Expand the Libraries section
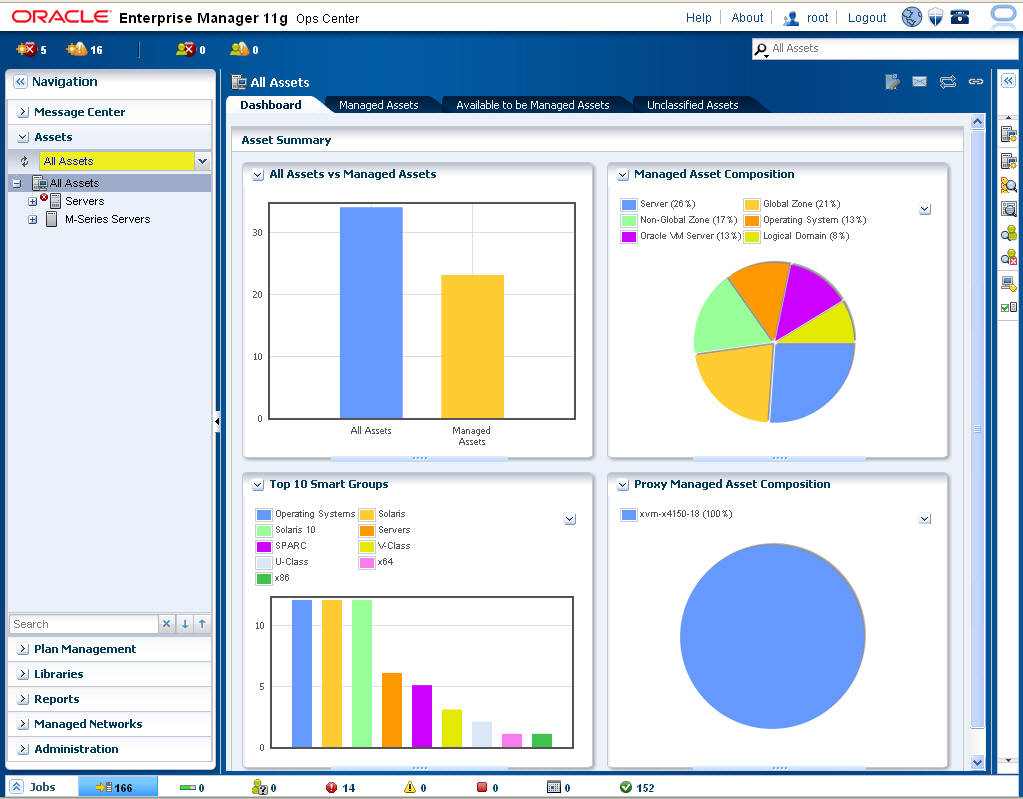Image resolution: width=1023 pixels, height=799 pixels. pyautogui.click(x=23, y=674)
